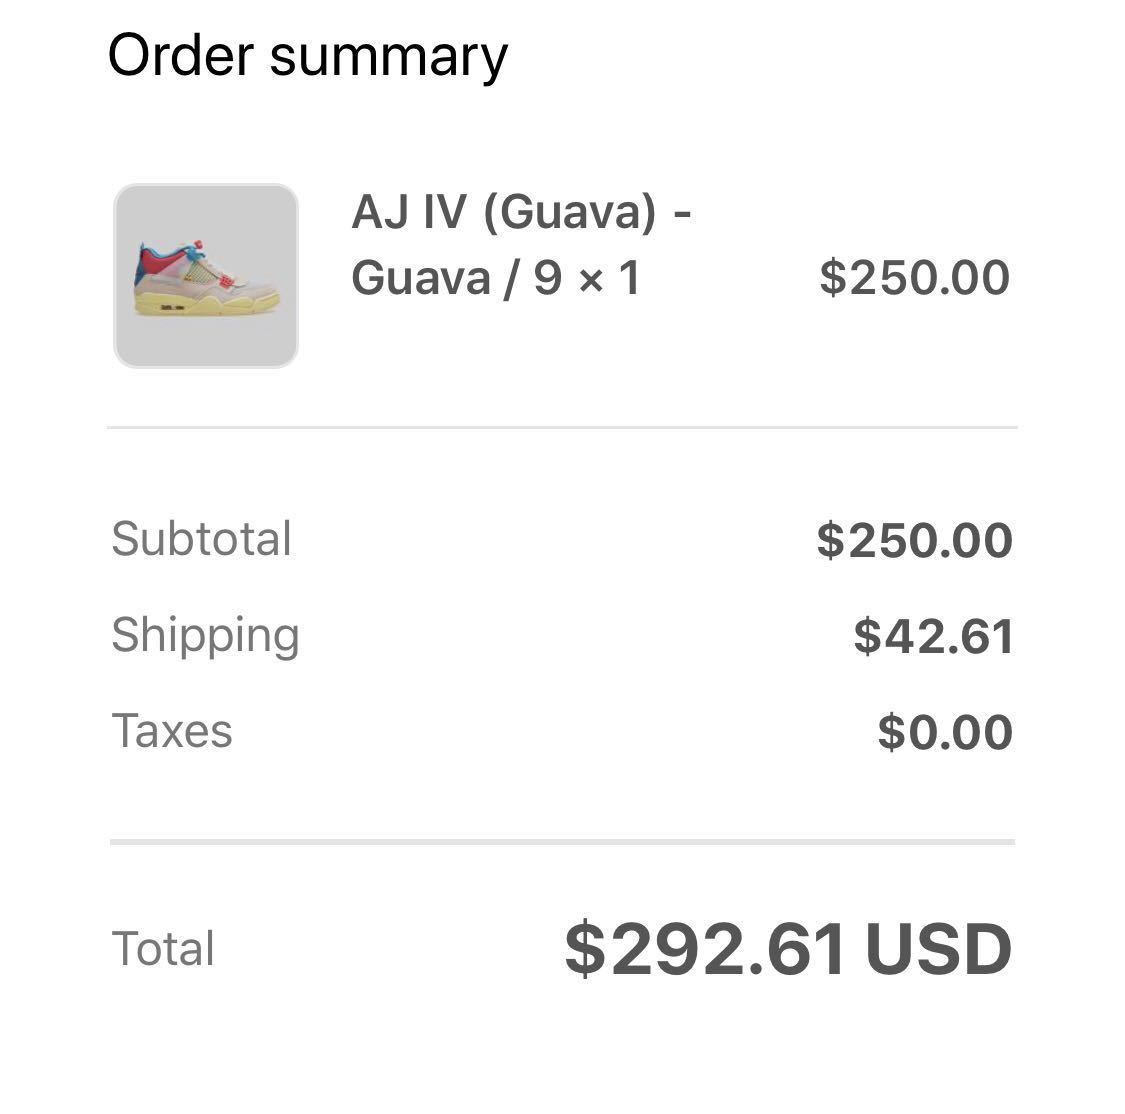Select the shipping cost $42.61
Screen dimensions: 1125x1114
(933, 637)
